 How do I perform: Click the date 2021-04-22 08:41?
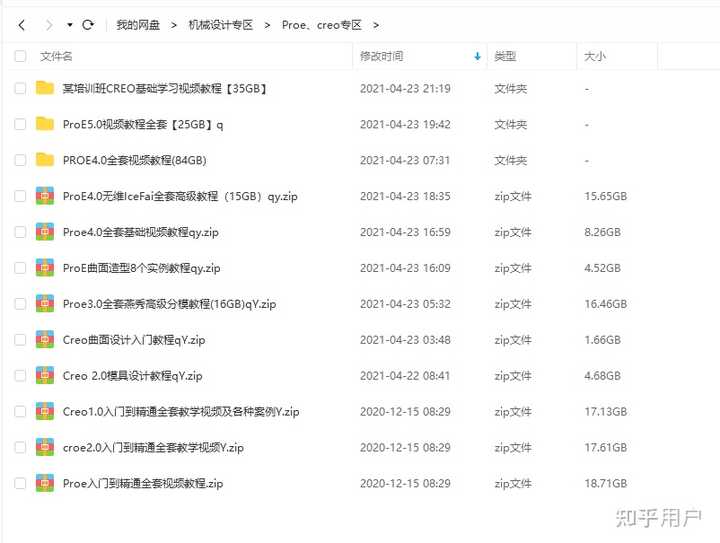[x=405, y=375]
